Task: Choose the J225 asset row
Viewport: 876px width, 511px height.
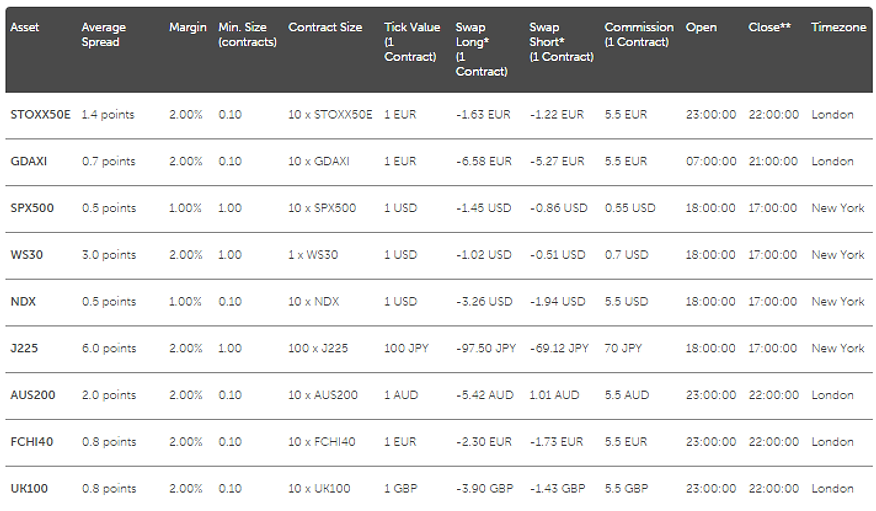Action: tap(24, 349)
